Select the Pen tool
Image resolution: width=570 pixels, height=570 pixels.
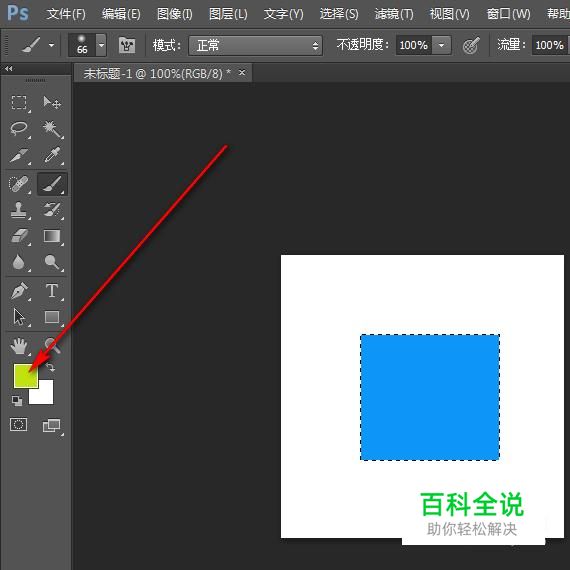19,291
